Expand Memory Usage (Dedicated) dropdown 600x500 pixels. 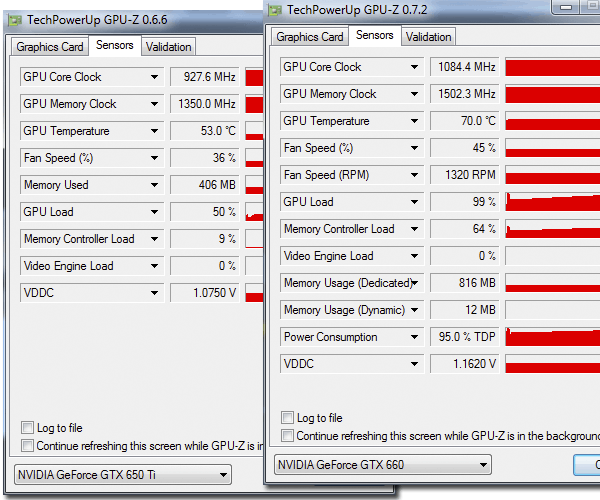click(x=414, y=283)
